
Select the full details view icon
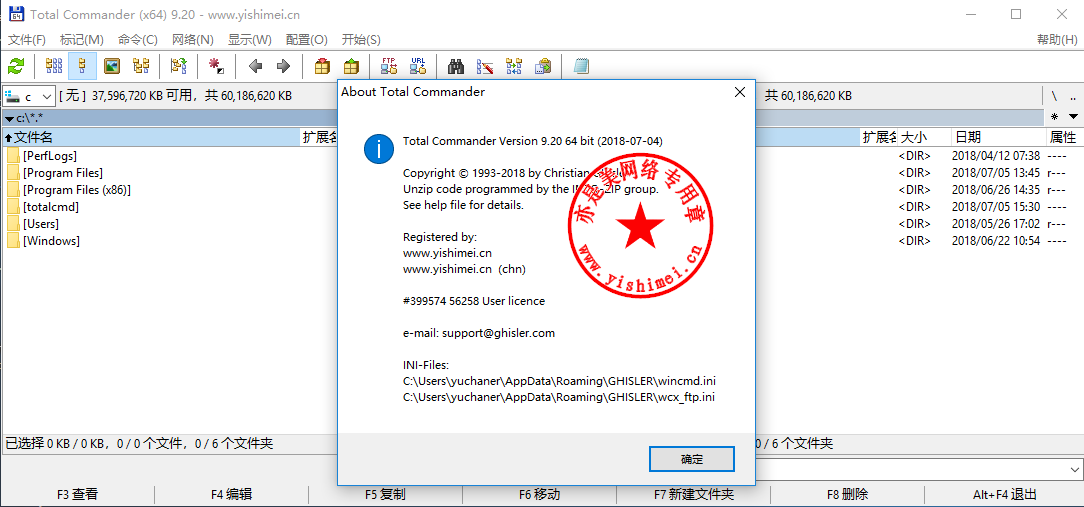(83, 66)
